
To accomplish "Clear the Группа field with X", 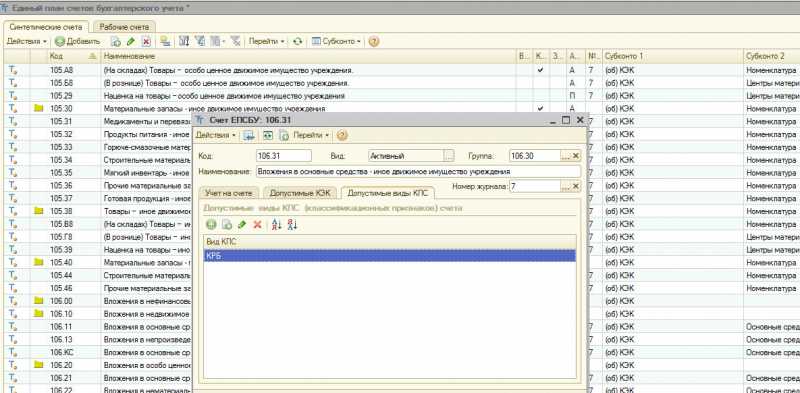I will 576,156.
